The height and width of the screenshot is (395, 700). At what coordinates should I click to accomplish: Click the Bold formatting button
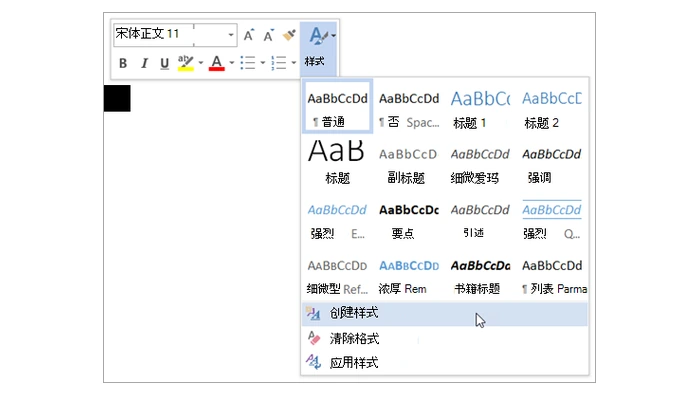coord(123,63)
